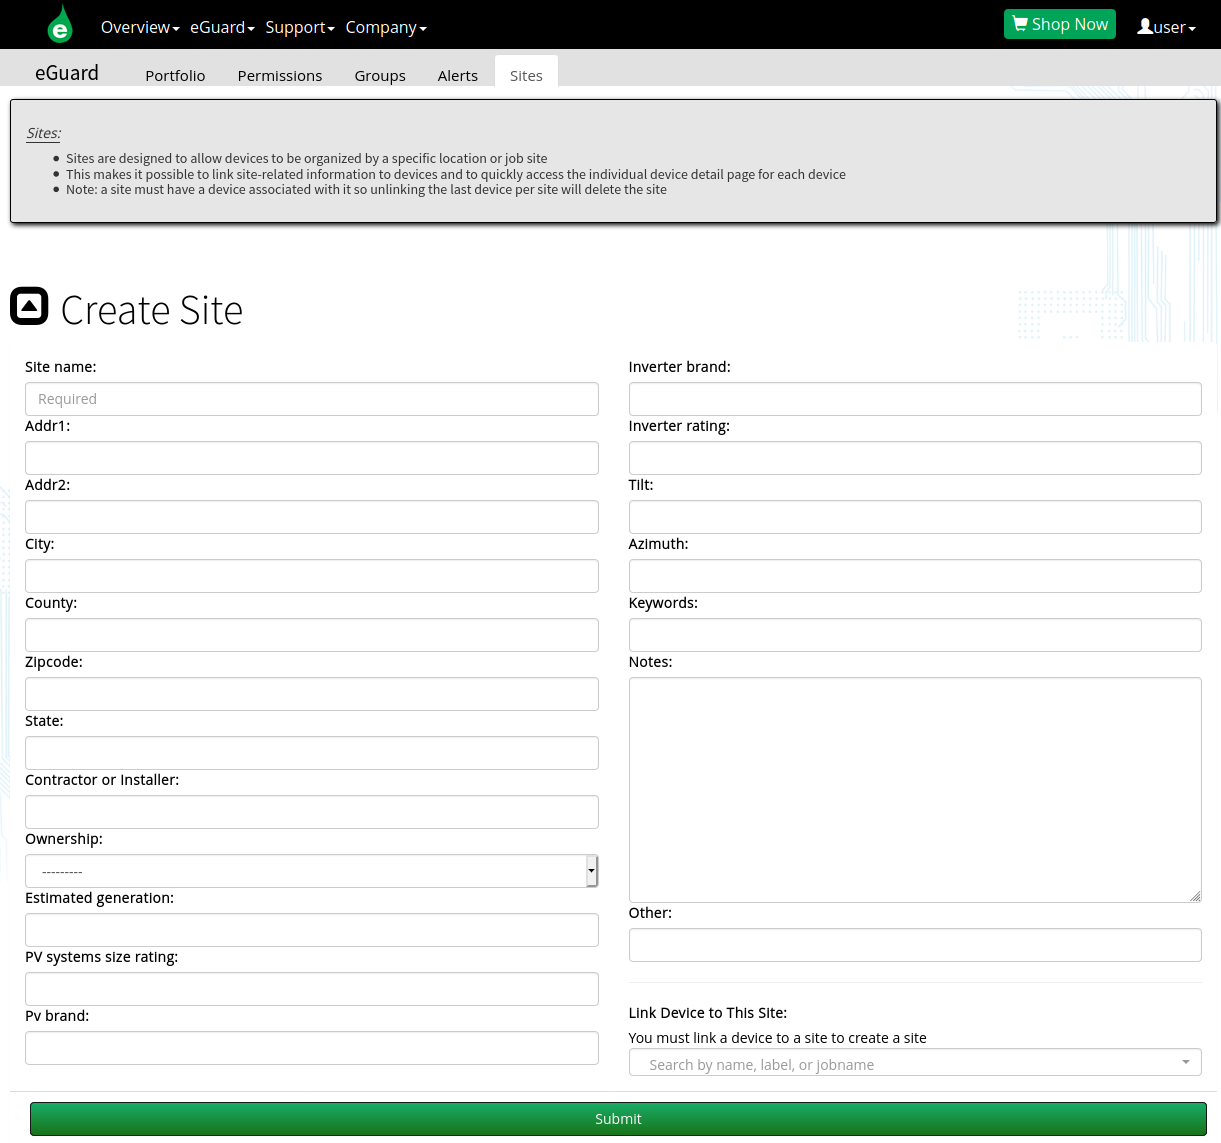
Task: Expand the Ownership select box
Action: click(x=312, y=871)
